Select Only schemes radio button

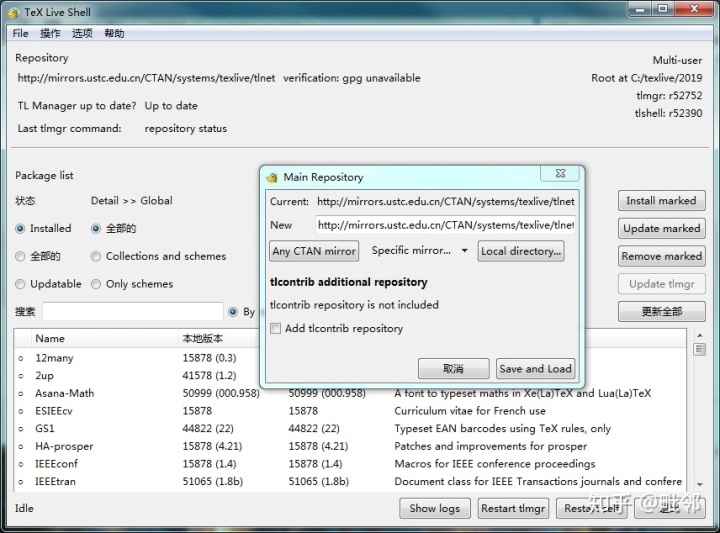[96, 284]
